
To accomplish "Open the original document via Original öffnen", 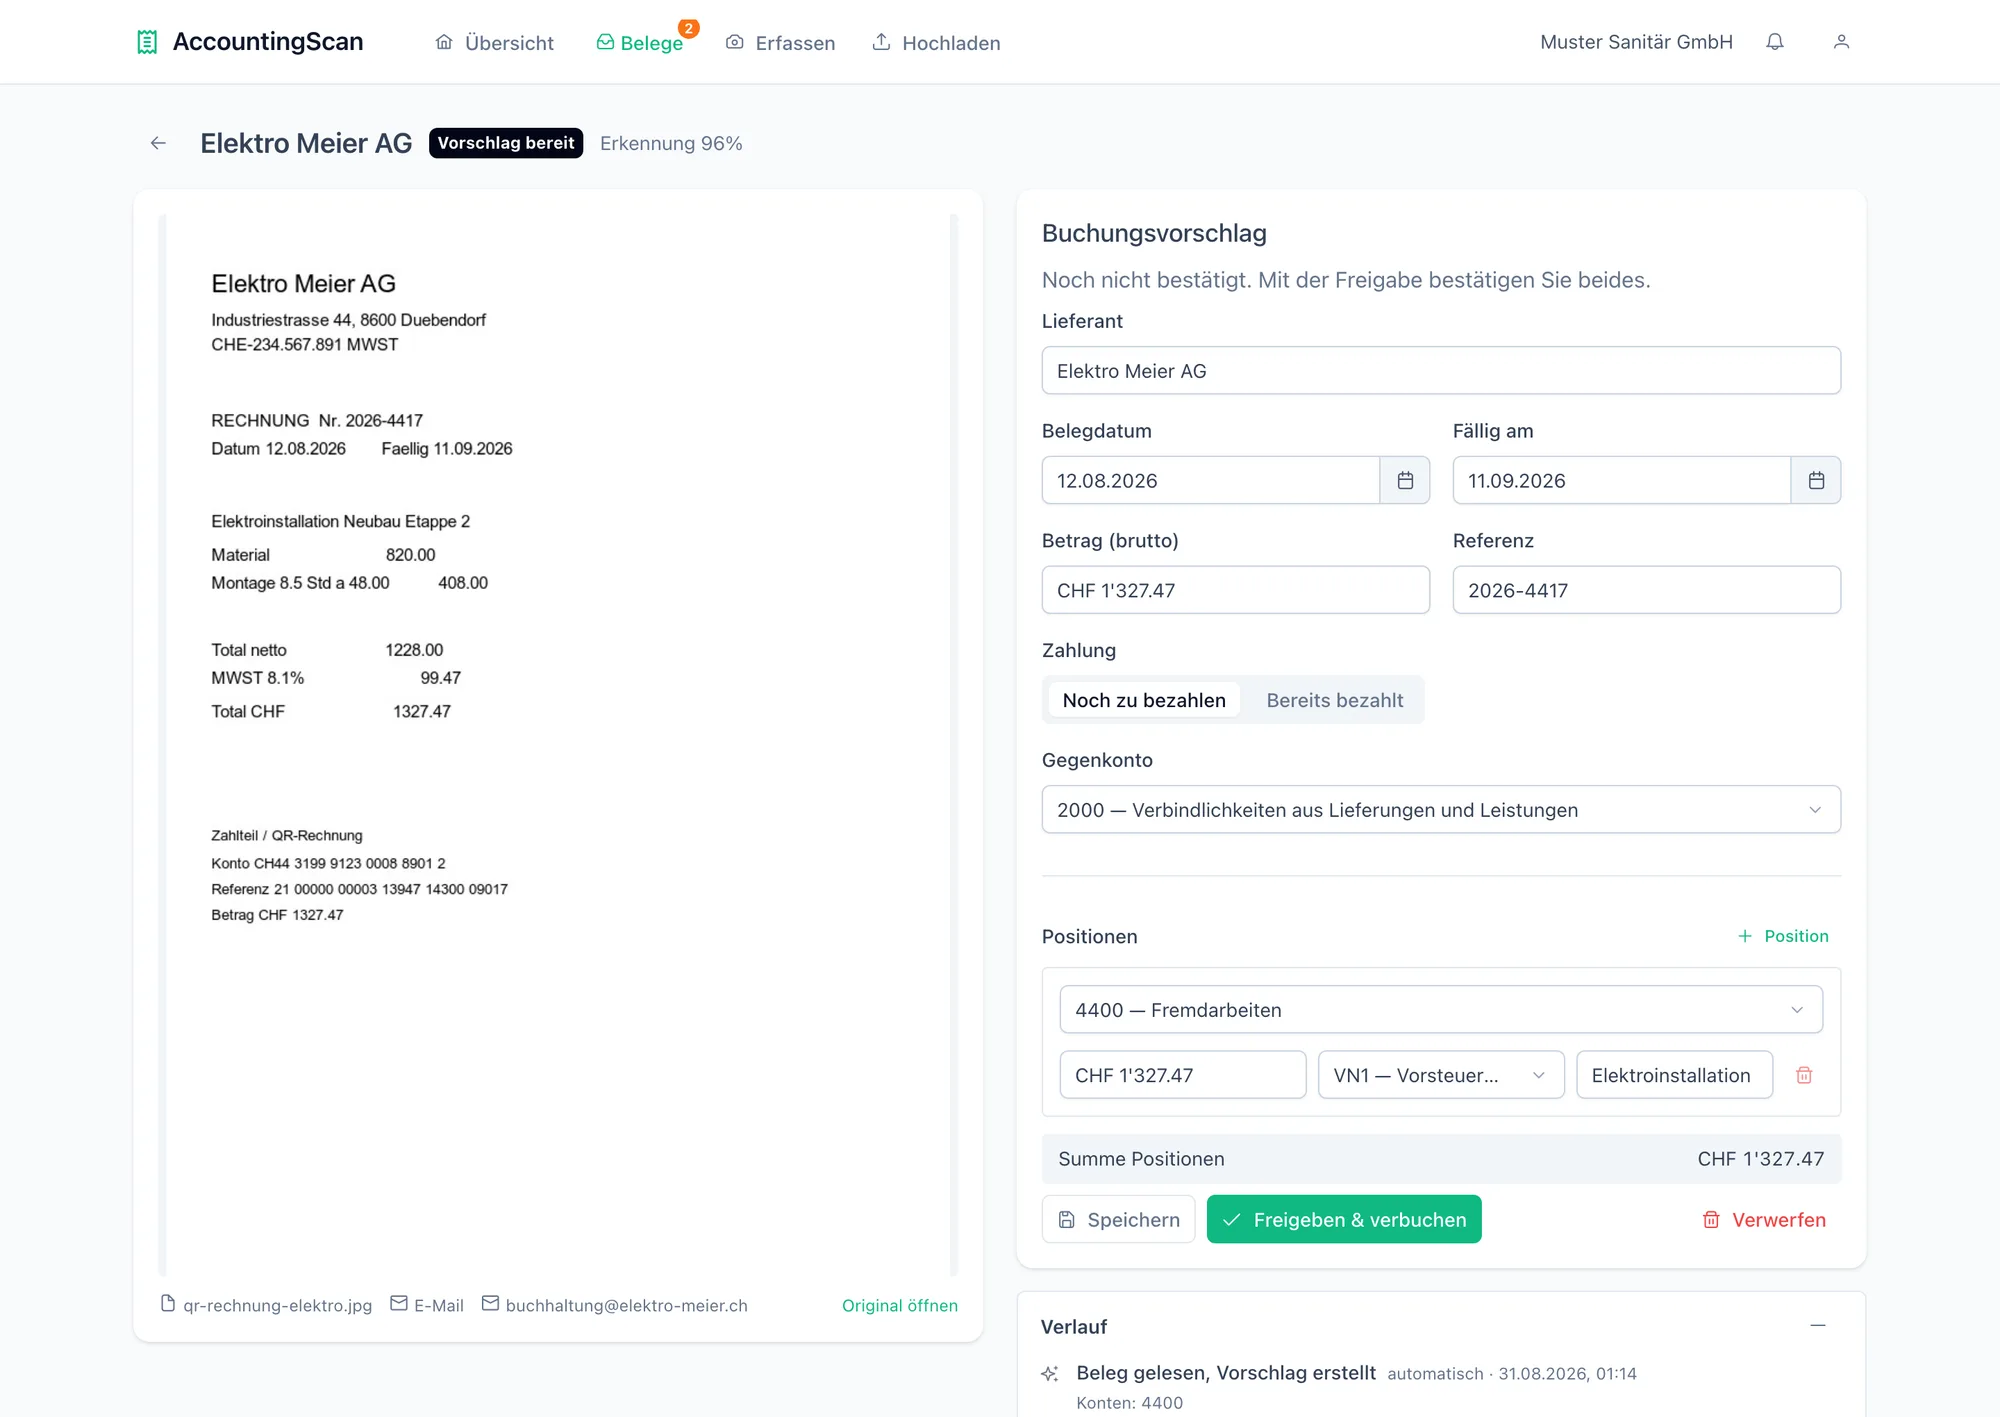I will pos(900,1305).
